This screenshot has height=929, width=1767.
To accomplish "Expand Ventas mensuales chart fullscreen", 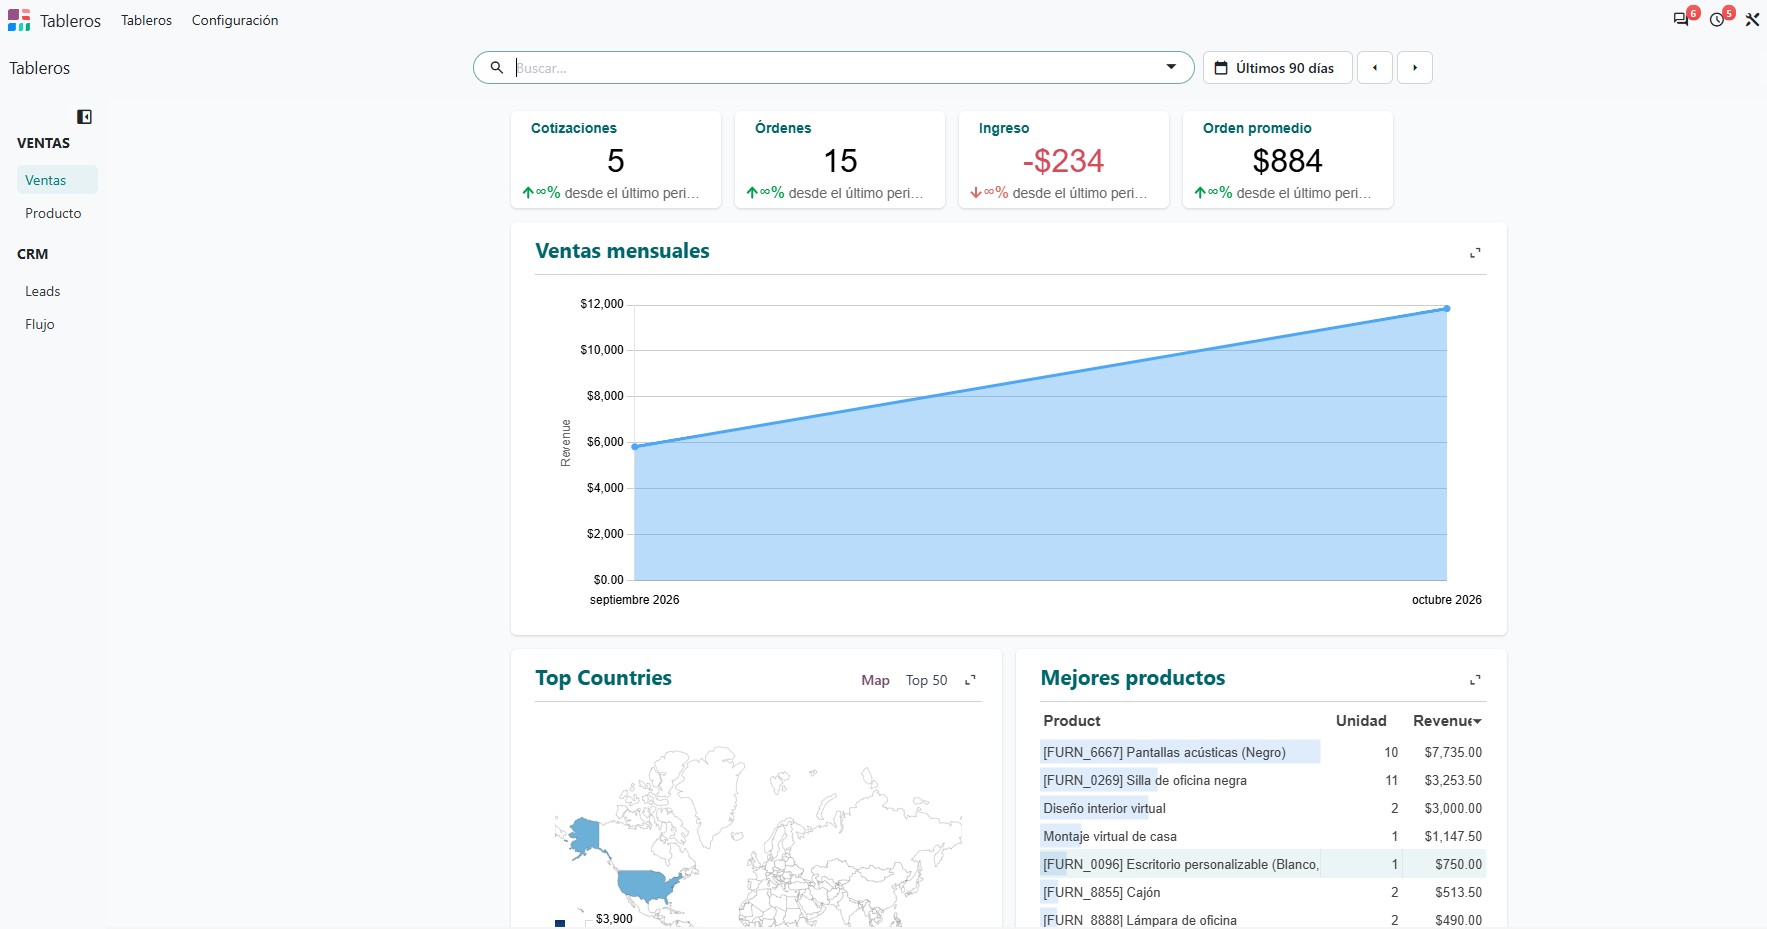I will (1475, 253).
